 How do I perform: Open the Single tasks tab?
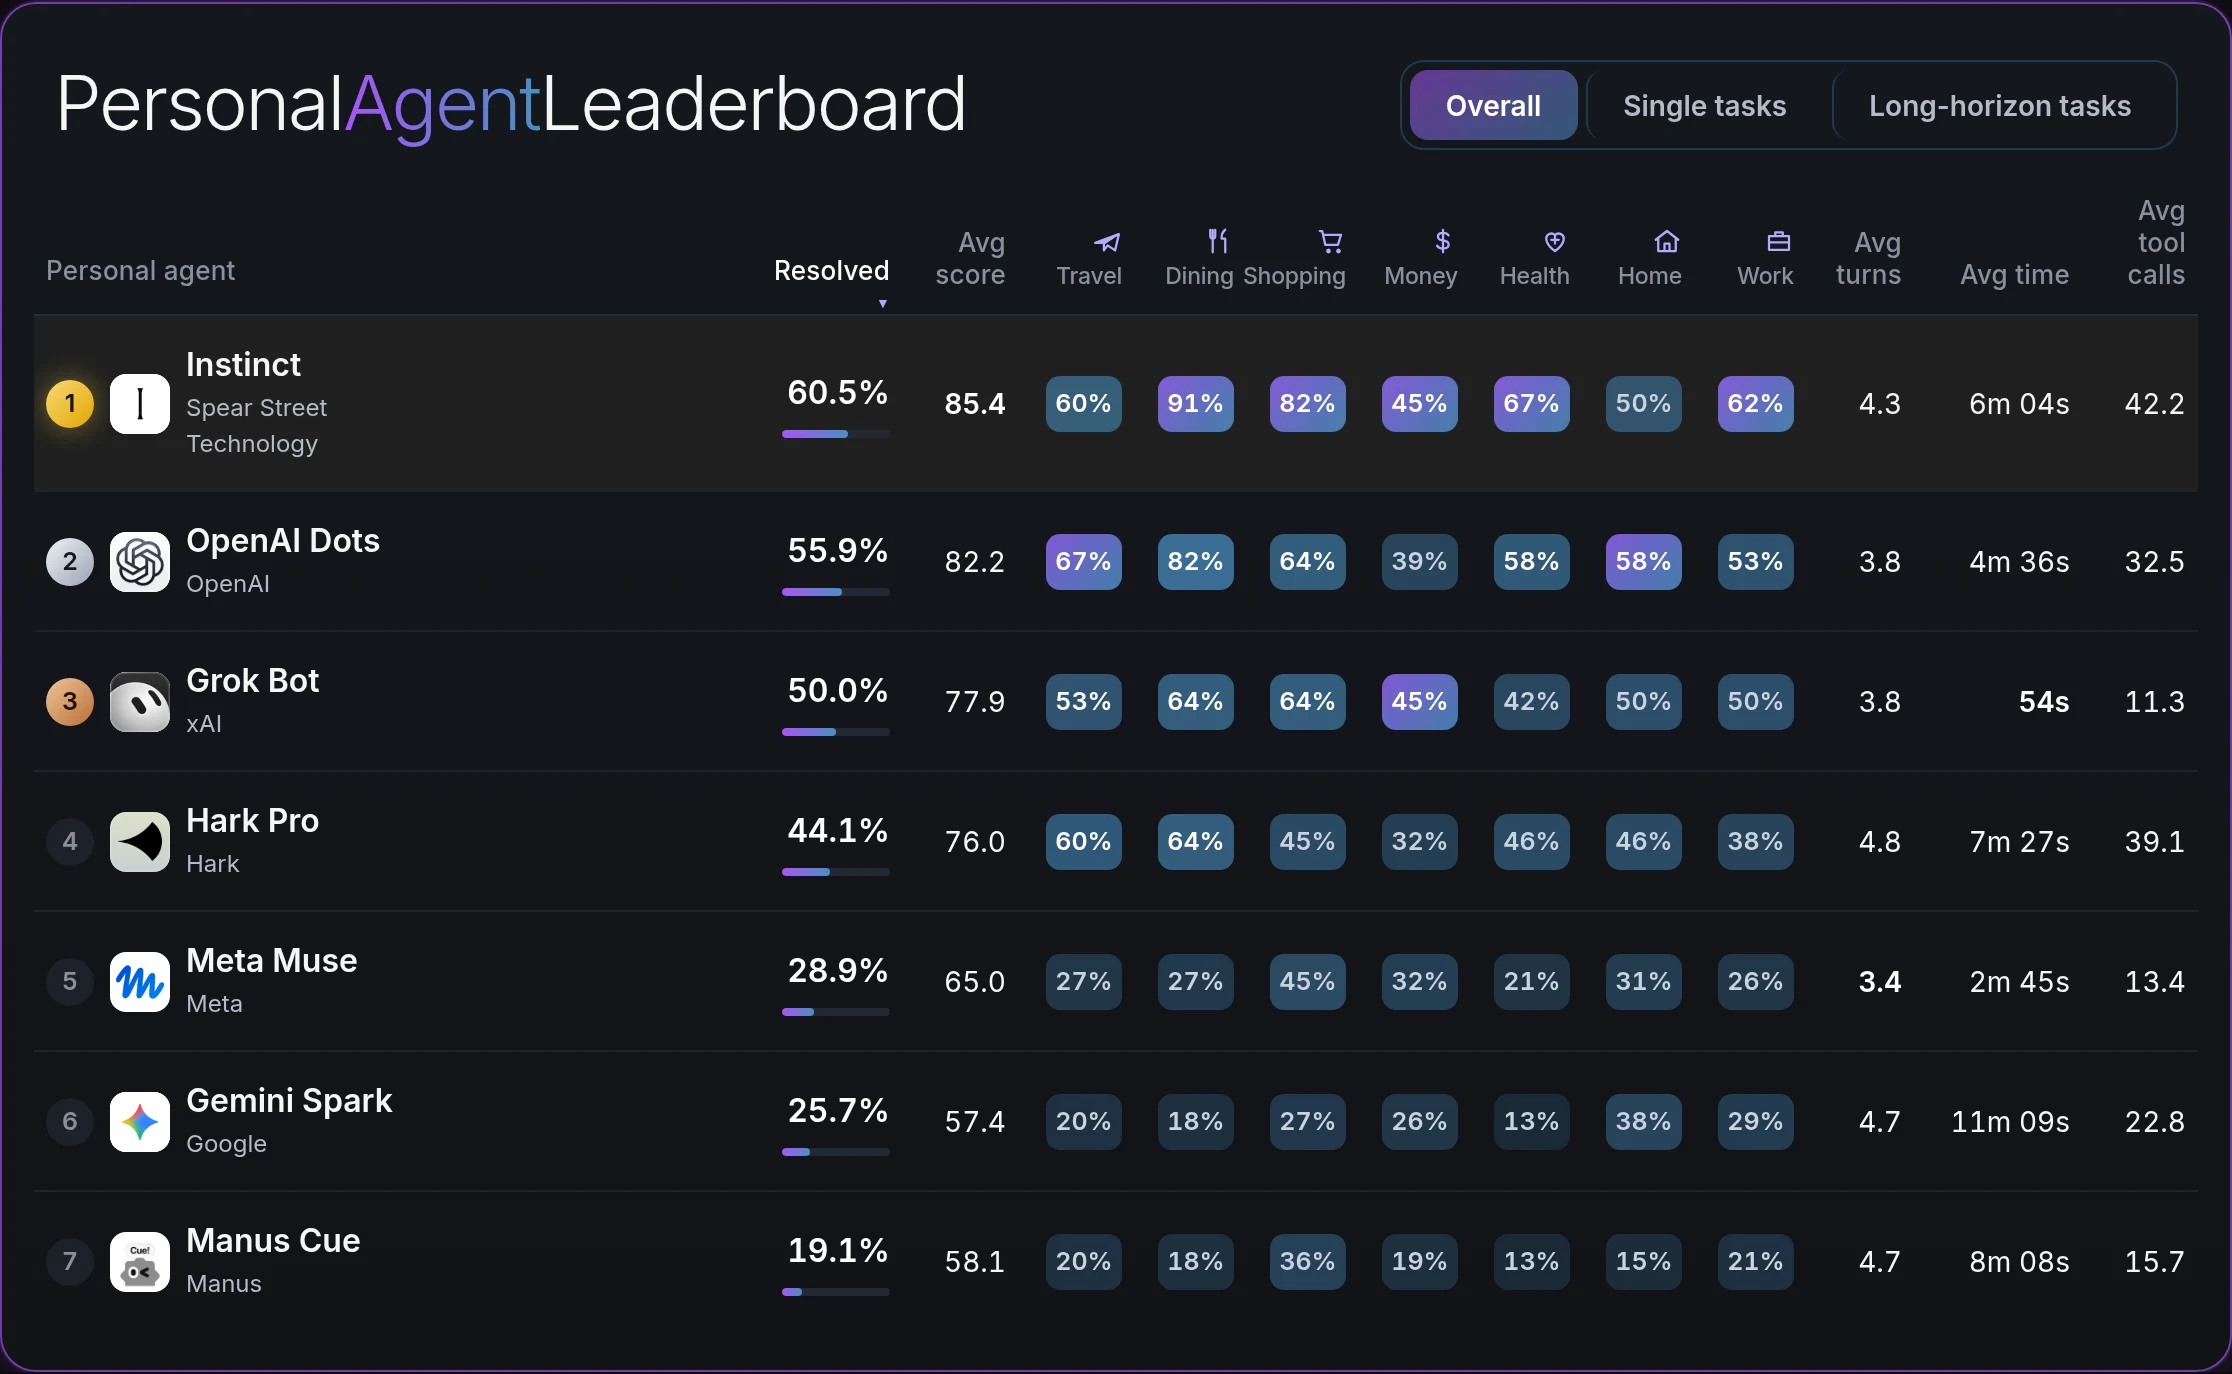click(1704, 105)
